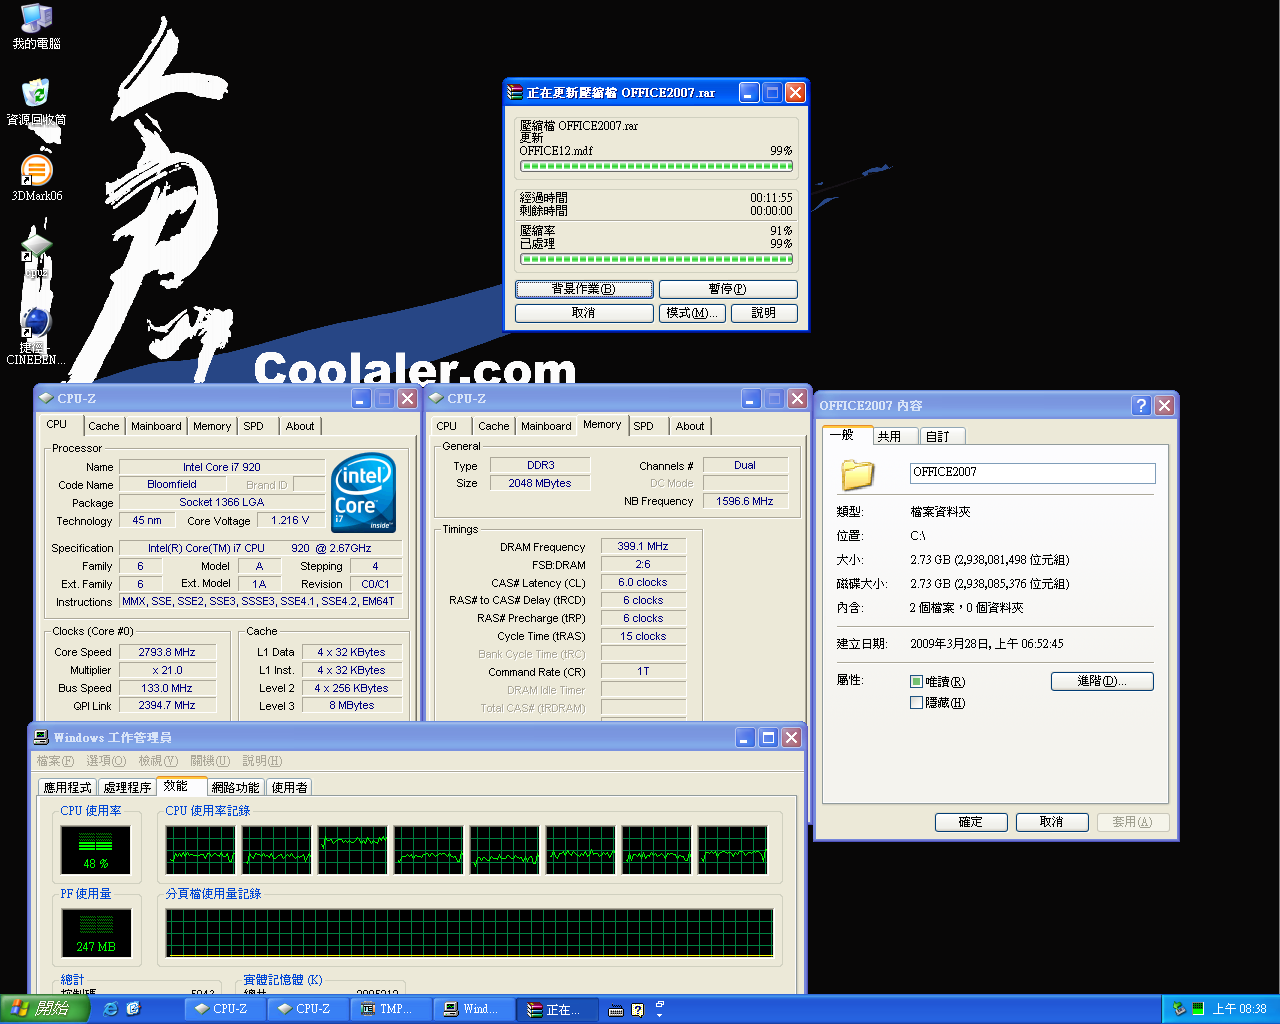Click the Intel Core i7 logo
The width and height of the screenshot is (1280, 1024).
363,492
